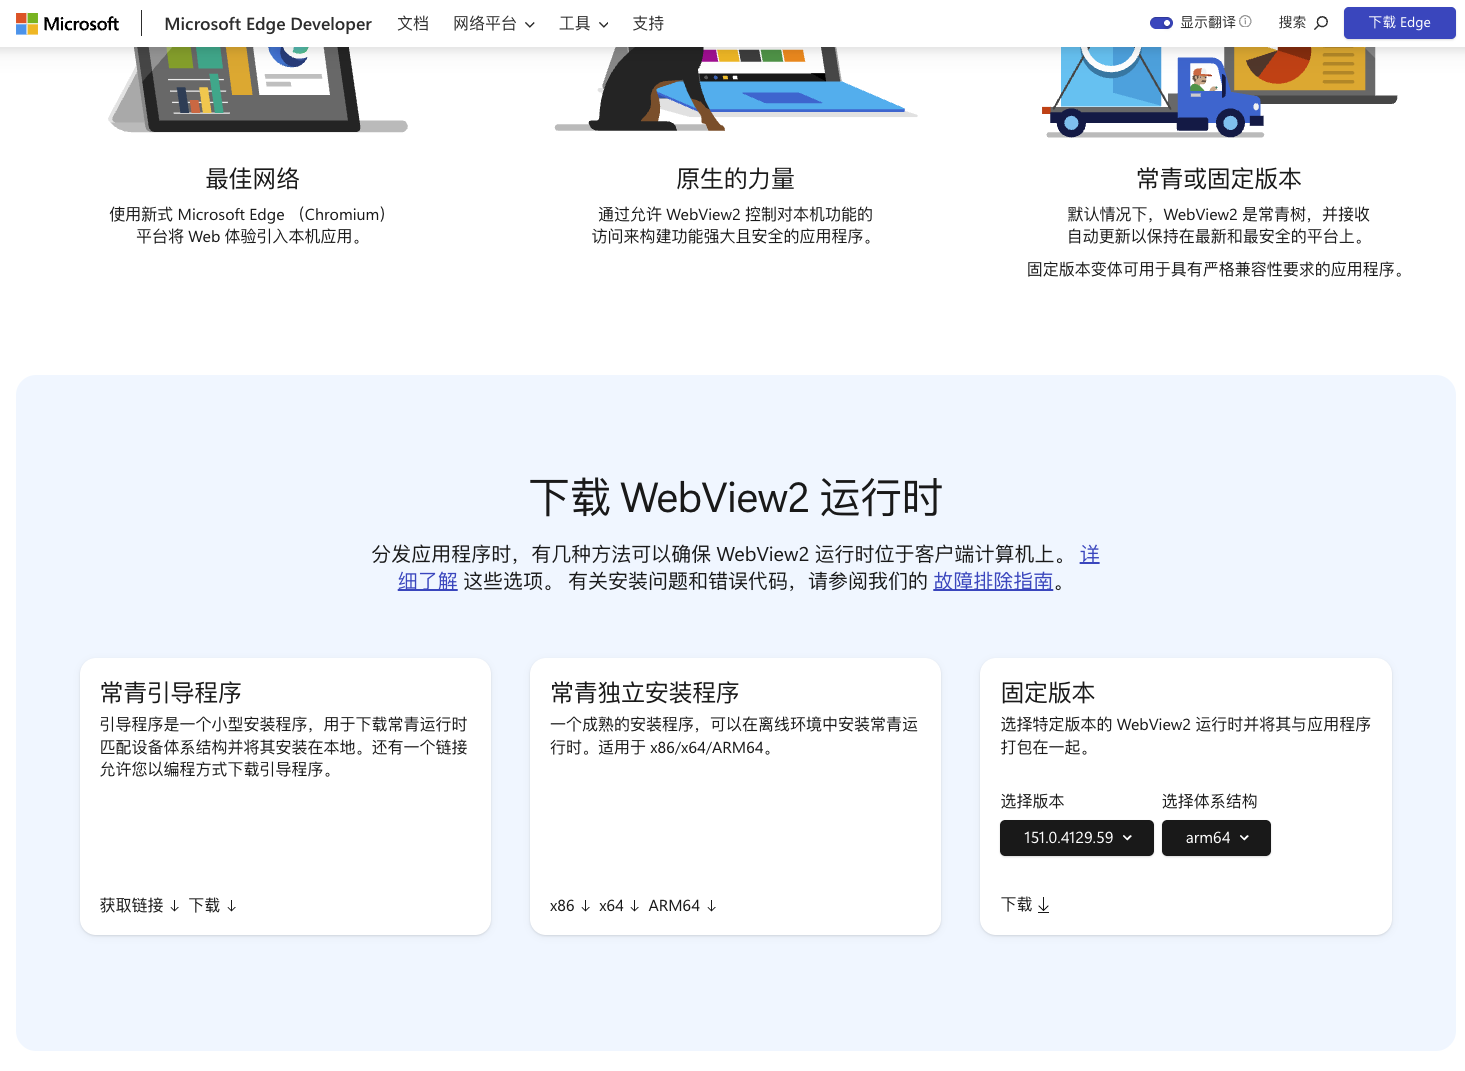Click the 常青独立安装程序 card title
This screenshot has height=1071, width=1465.
(x=645, y=692)
